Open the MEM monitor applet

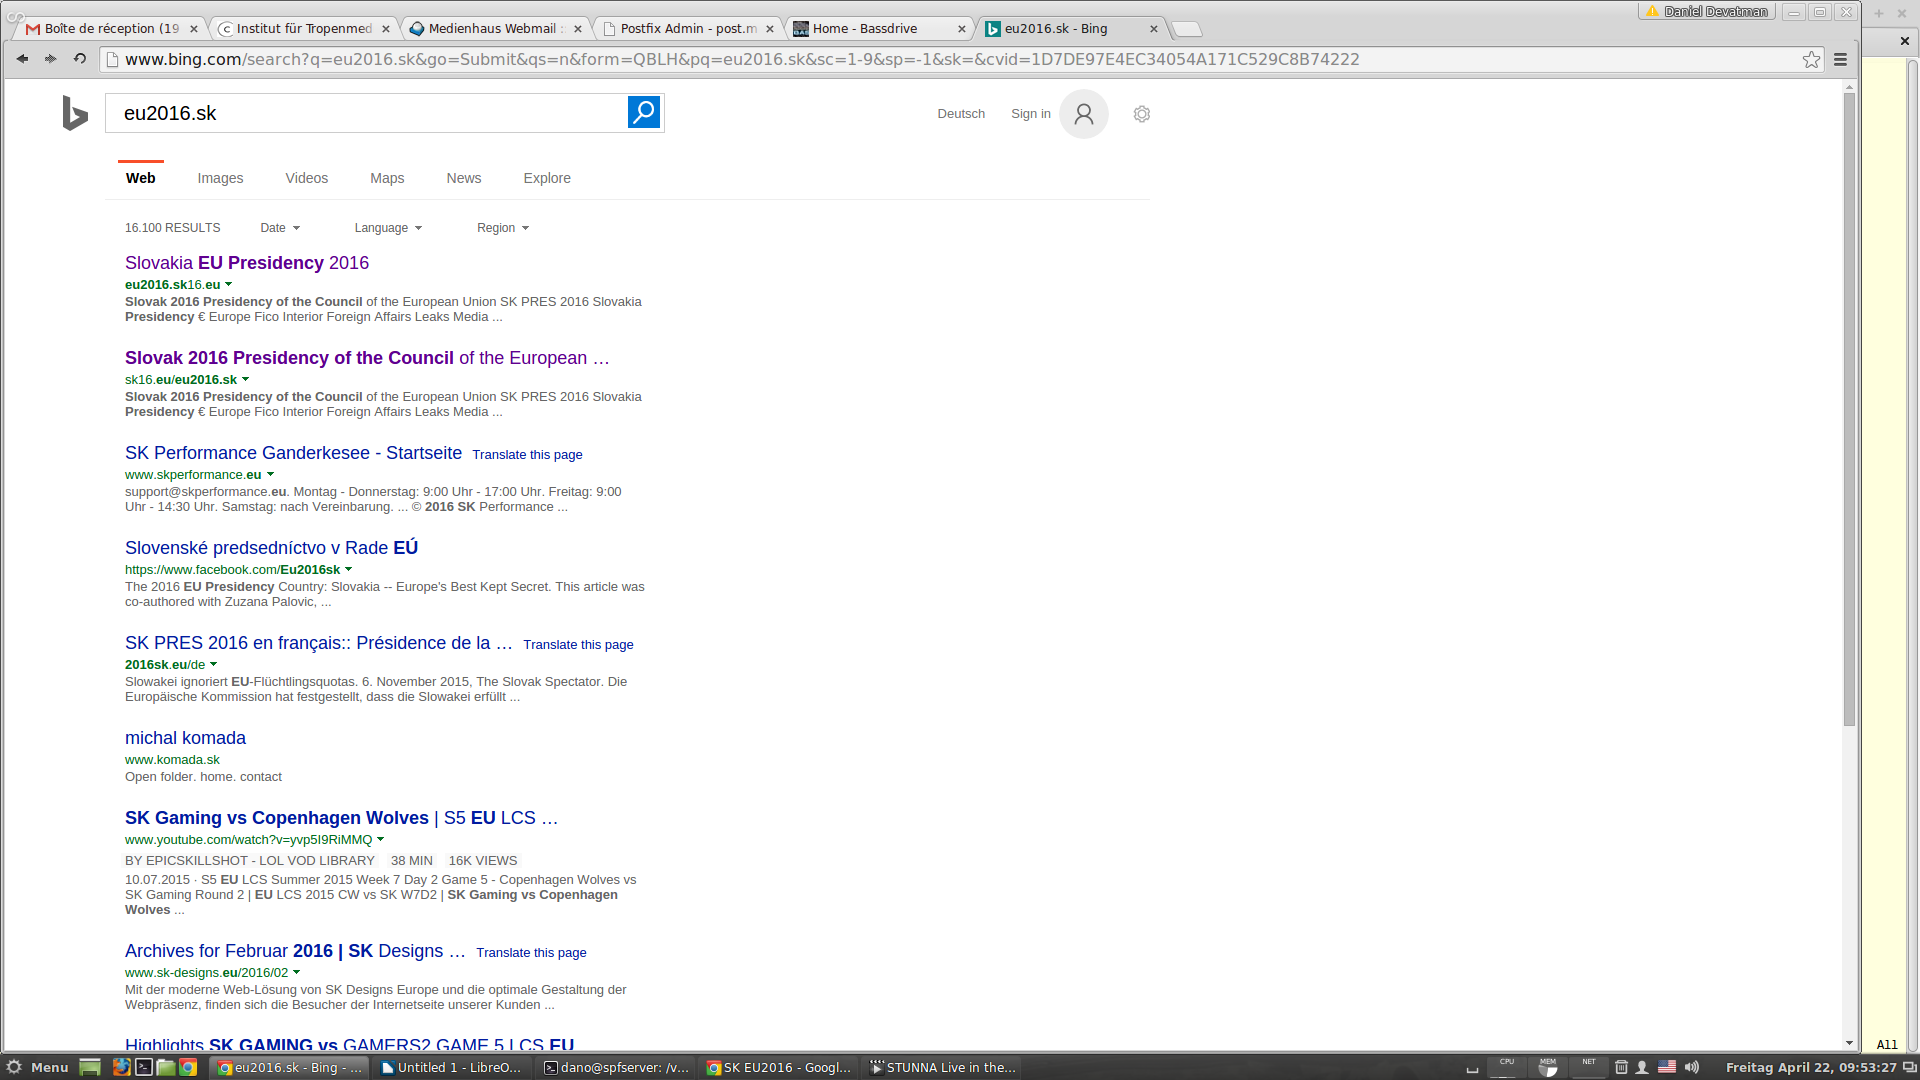point(1548,1067)
